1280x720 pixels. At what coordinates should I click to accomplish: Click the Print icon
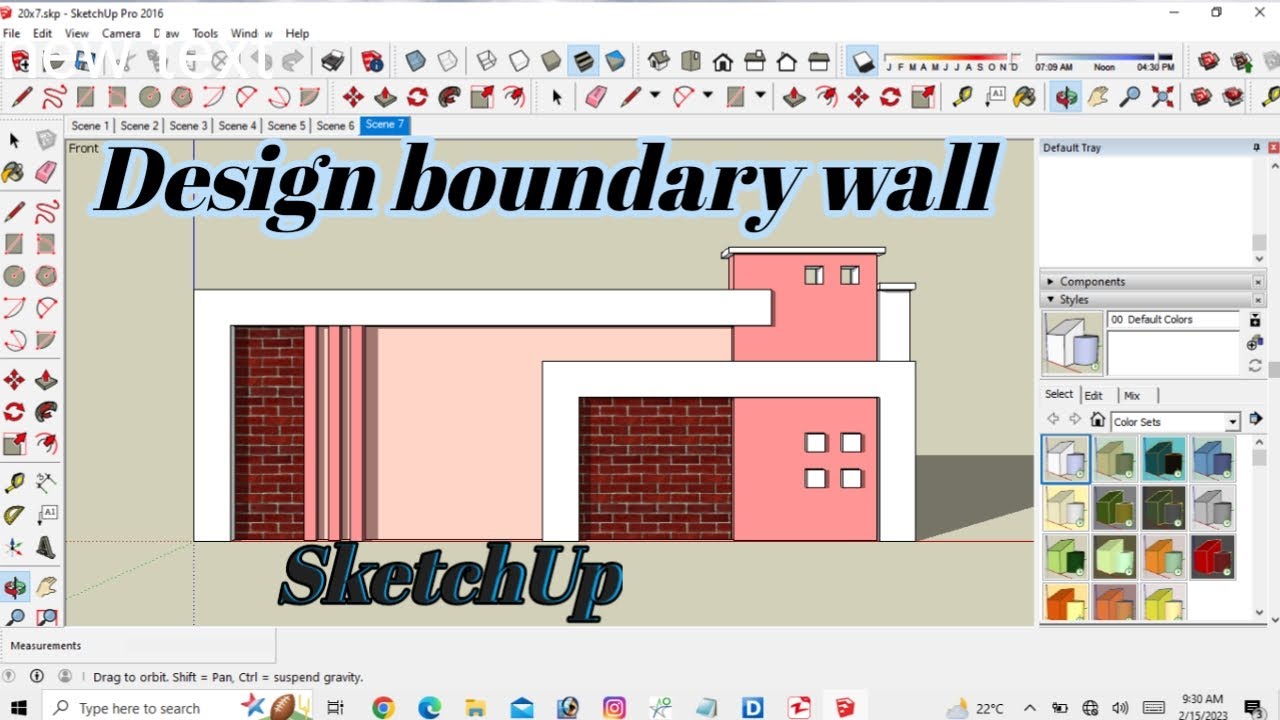coord(333,61)
